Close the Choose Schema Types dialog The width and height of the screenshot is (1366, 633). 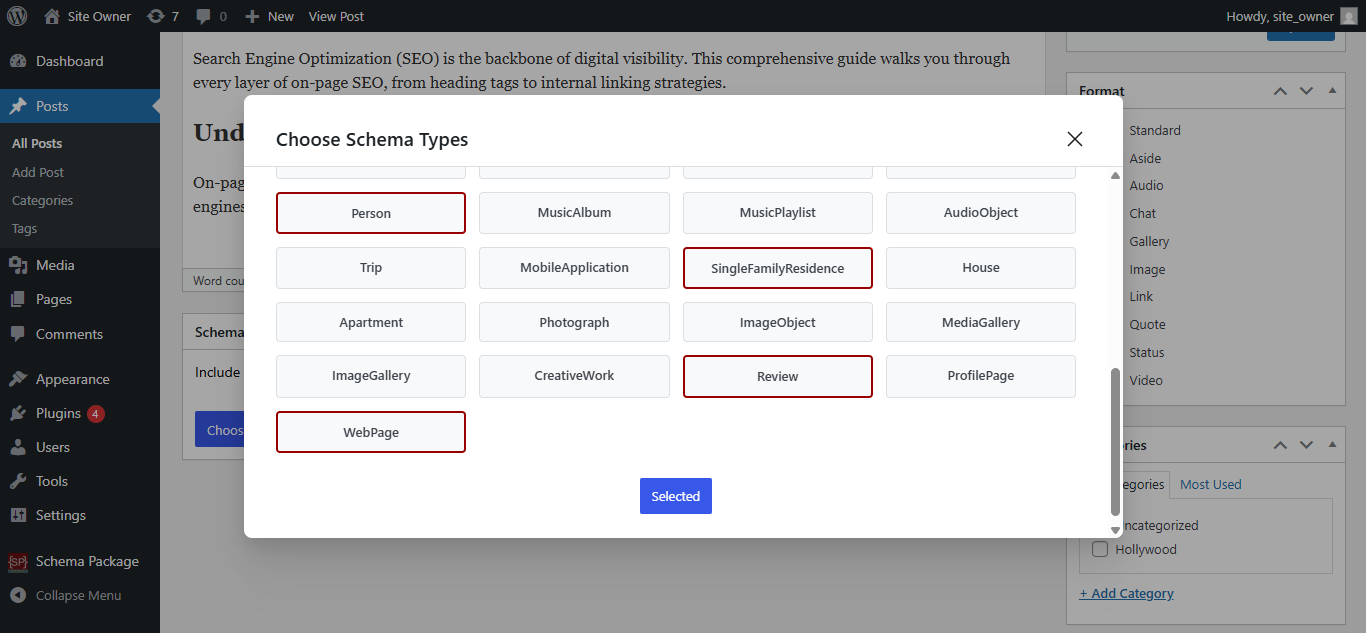[1075, 139]
